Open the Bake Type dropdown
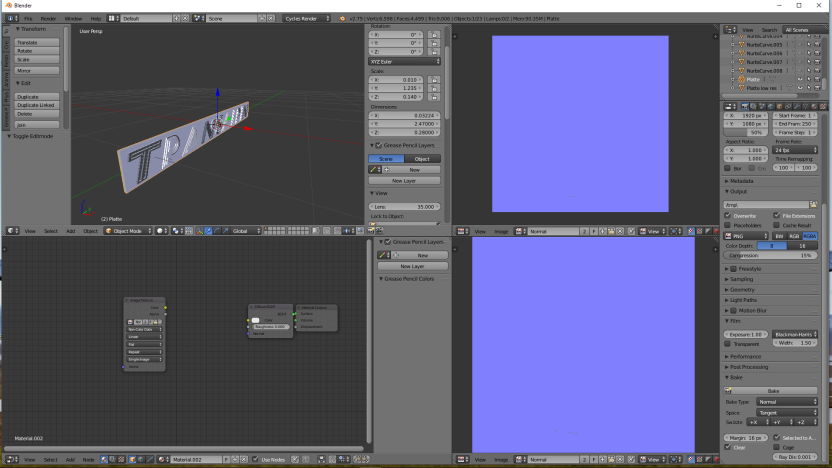This screenshot has height=468, width=832. click(x=790, y=401)
